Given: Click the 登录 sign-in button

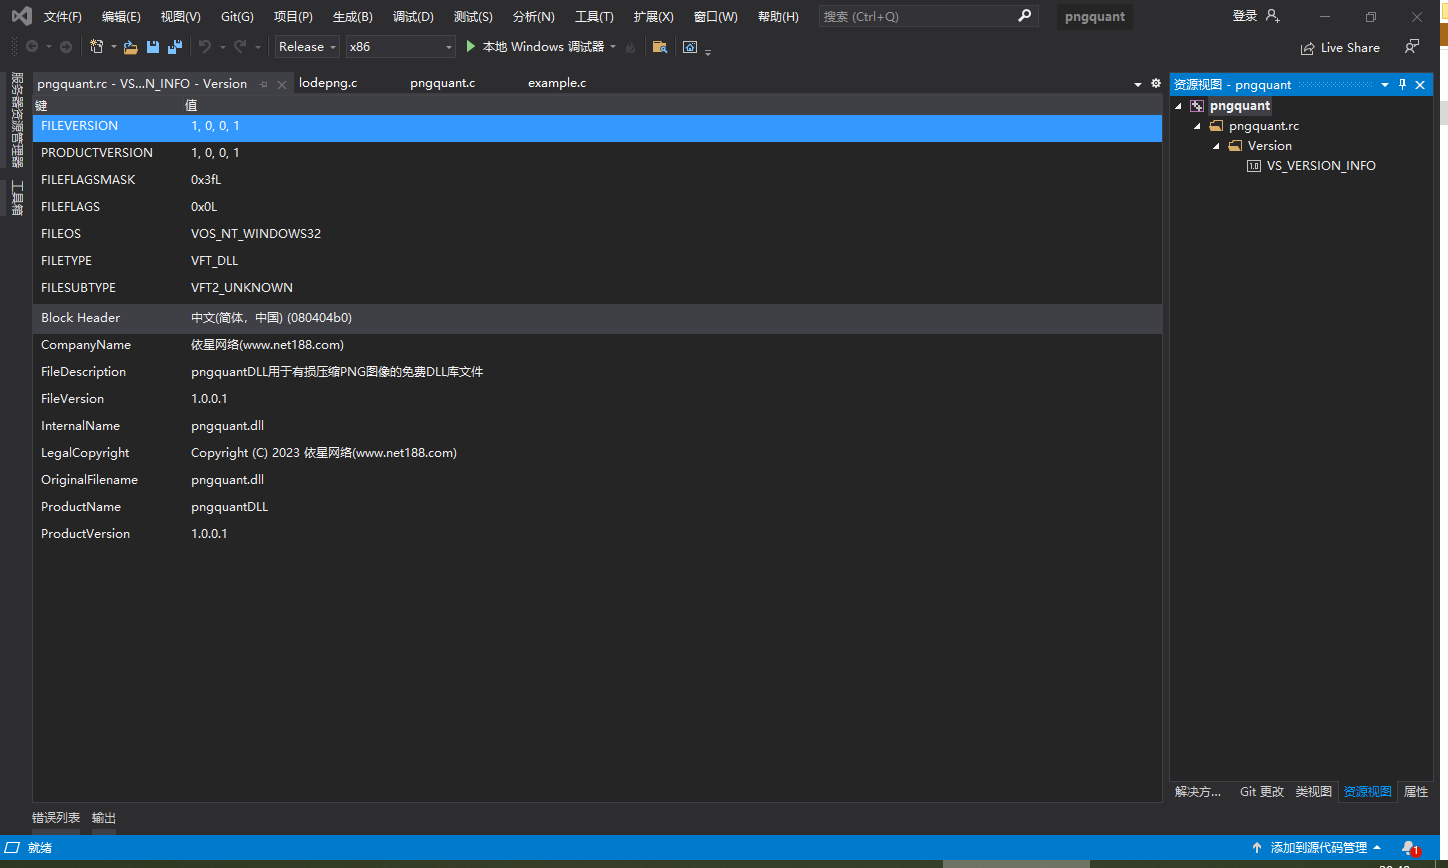Looking at the screenshot, I should [x=1245, y=16].
